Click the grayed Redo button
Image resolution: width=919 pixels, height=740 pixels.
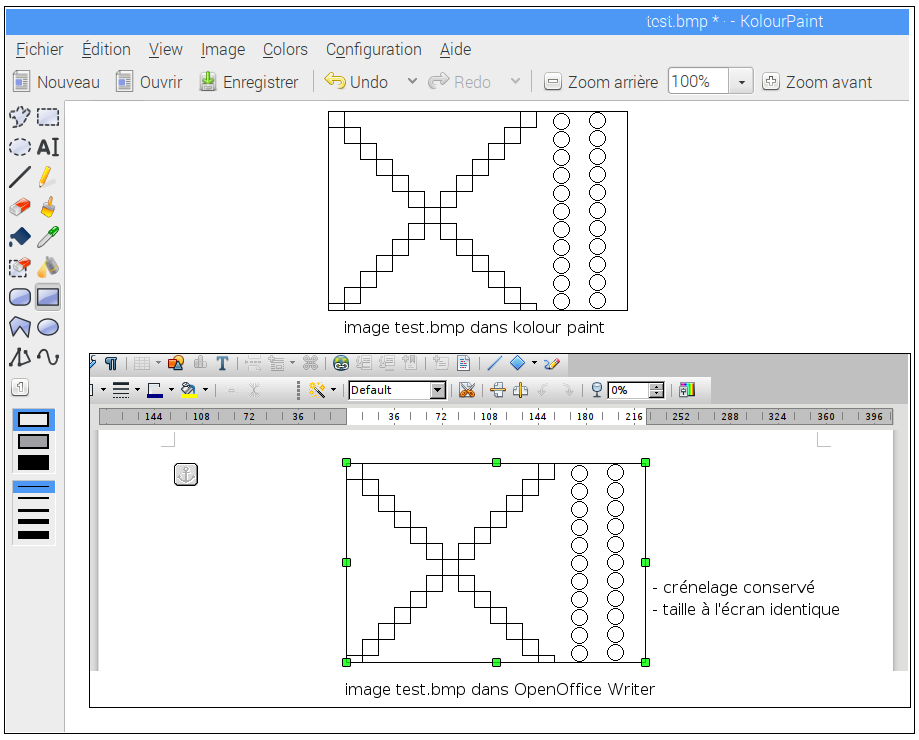(x=459, y=82)
